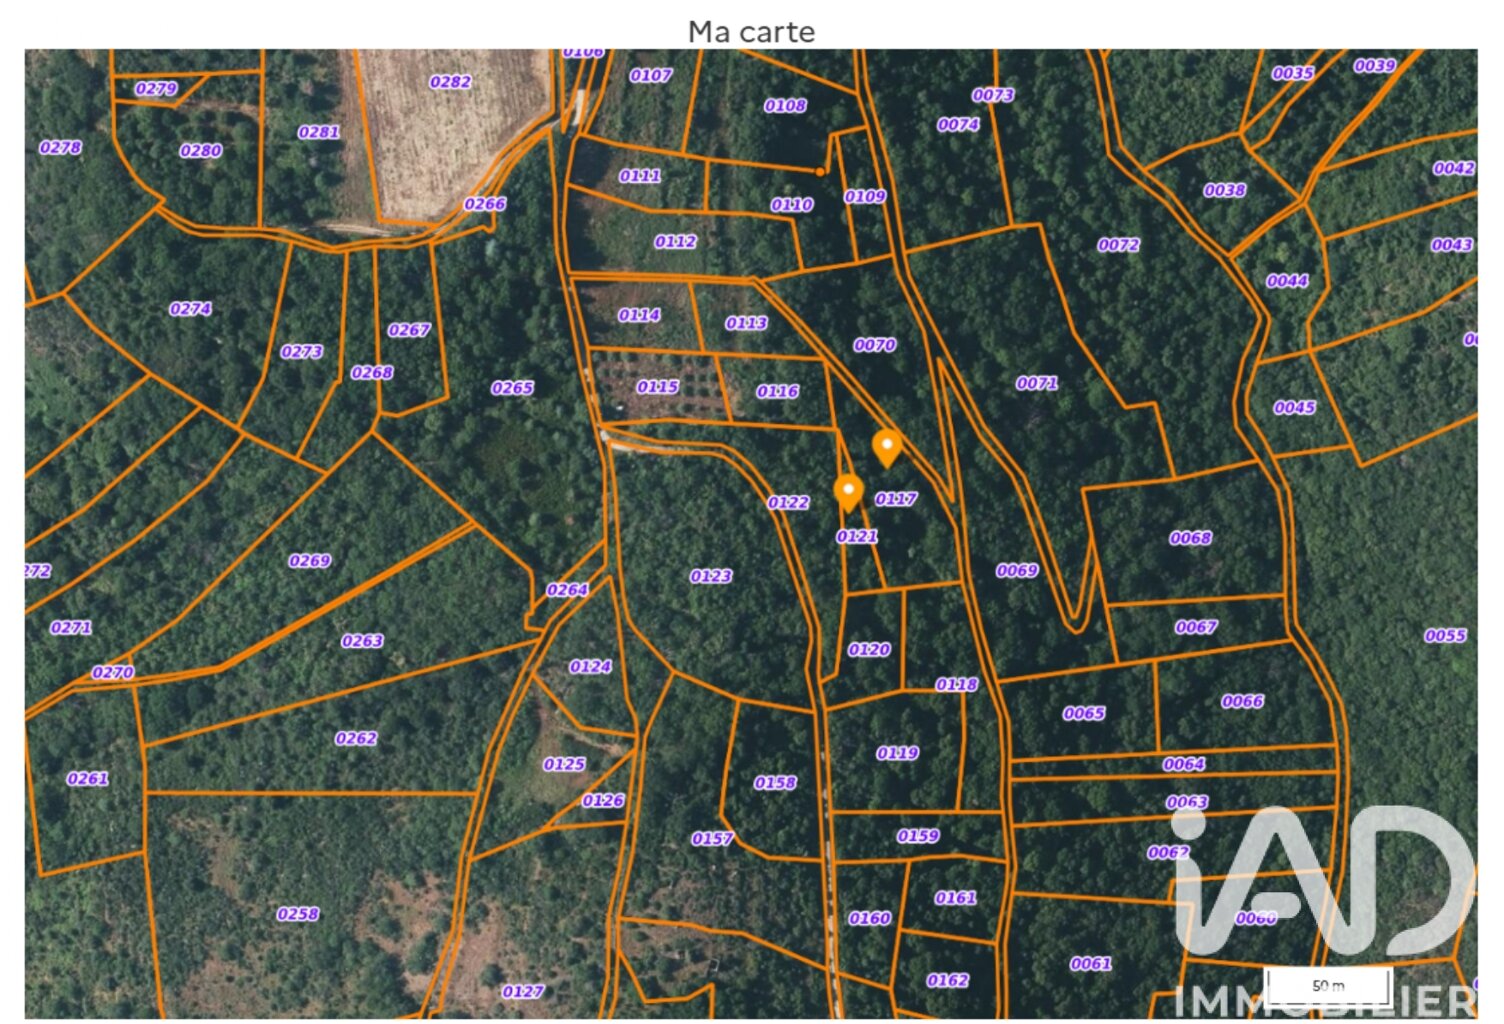Click parcel label 0108

(x=785, y=106)
